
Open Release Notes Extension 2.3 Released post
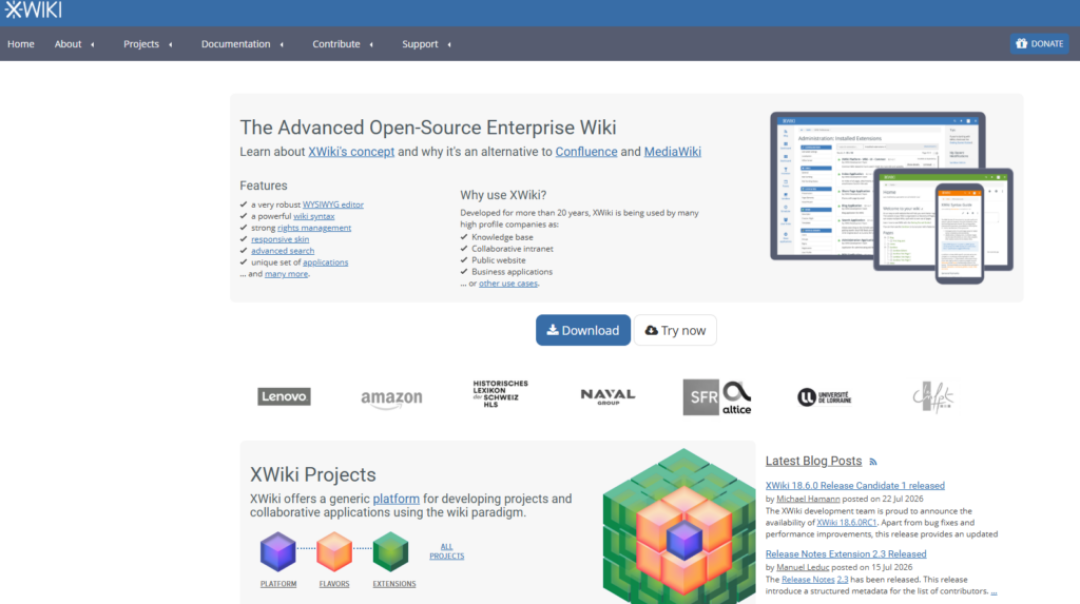(x=846, y=554)
